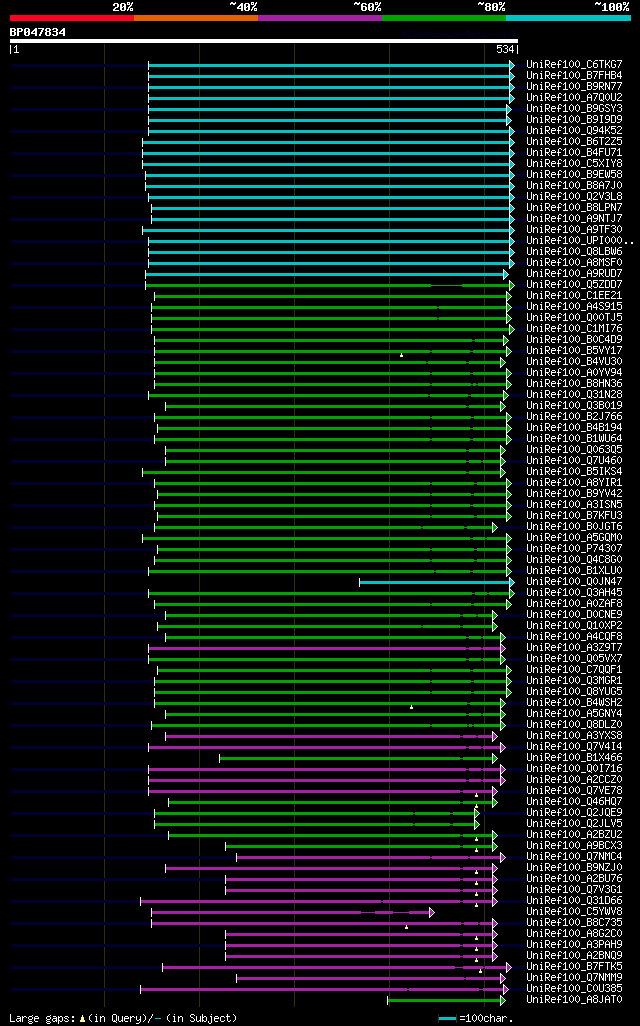Click the orange ~40% identity legend segment
Viewport: 640px width, 1026px height.
point(196,18)
